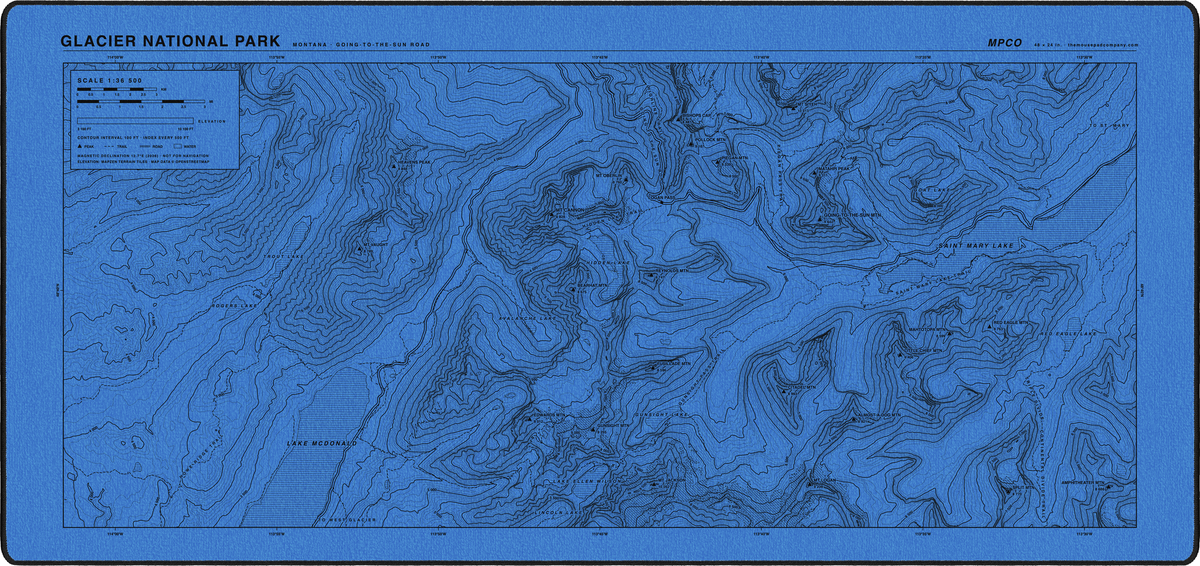Viewport: 1200px width, 566px height.
Task: Click the 'AVALANCHE LAKE' label
Action: pyautogui.click(x=527, y=317)
